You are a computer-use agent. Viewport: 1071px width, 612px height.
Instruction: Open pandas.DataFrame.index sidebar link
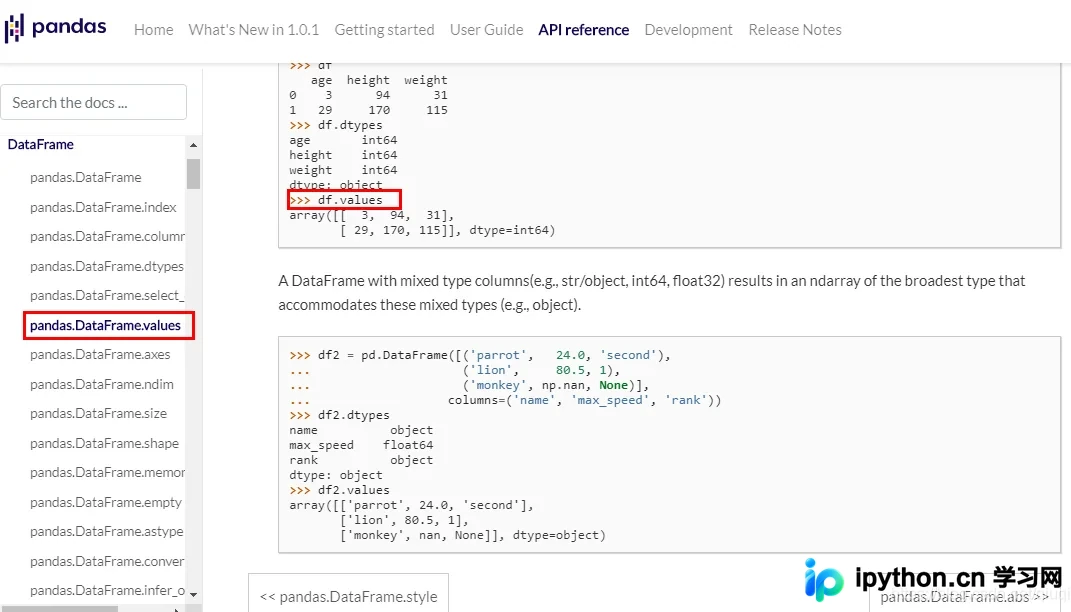pyautogui.click(x=103, y=207)
